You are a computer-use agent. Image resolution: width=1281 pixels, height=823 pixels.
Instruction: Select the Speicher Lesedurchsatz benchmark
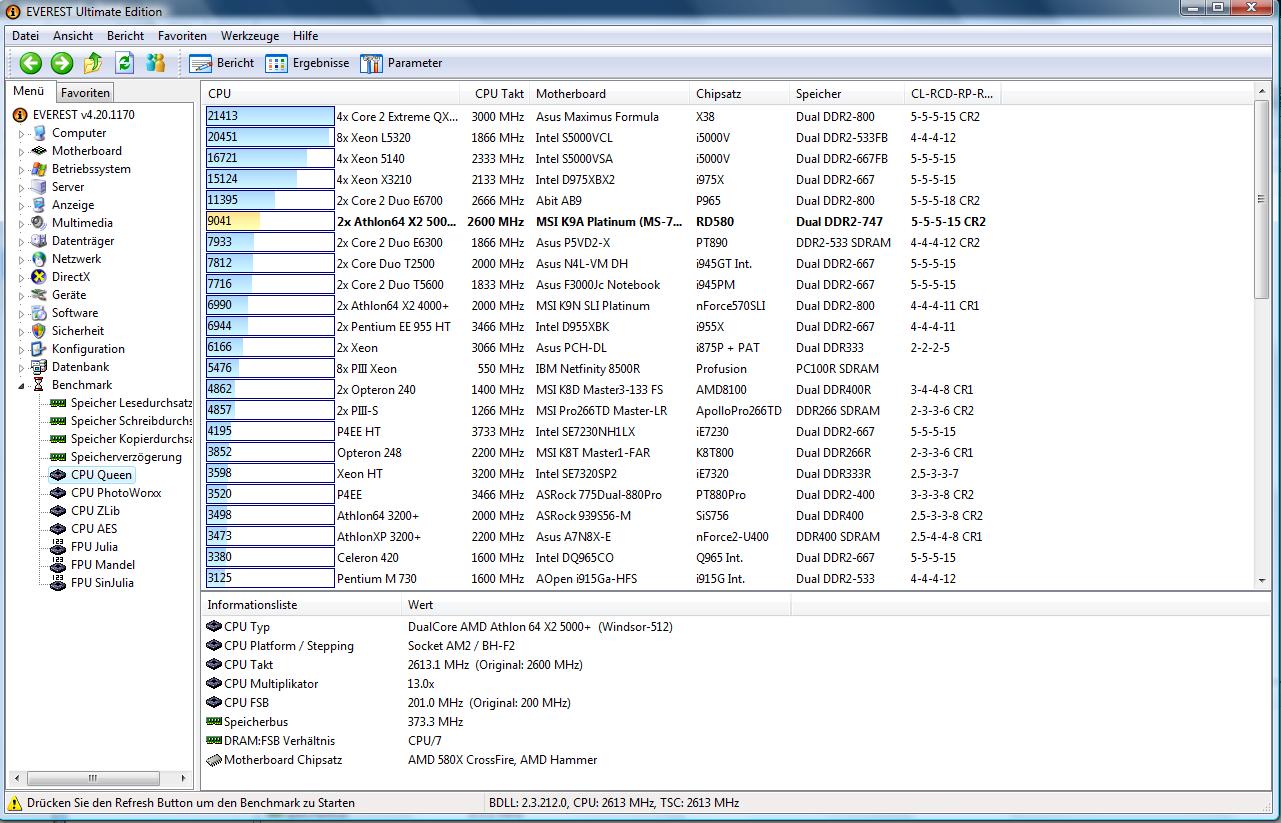click(x=130, y=403)
